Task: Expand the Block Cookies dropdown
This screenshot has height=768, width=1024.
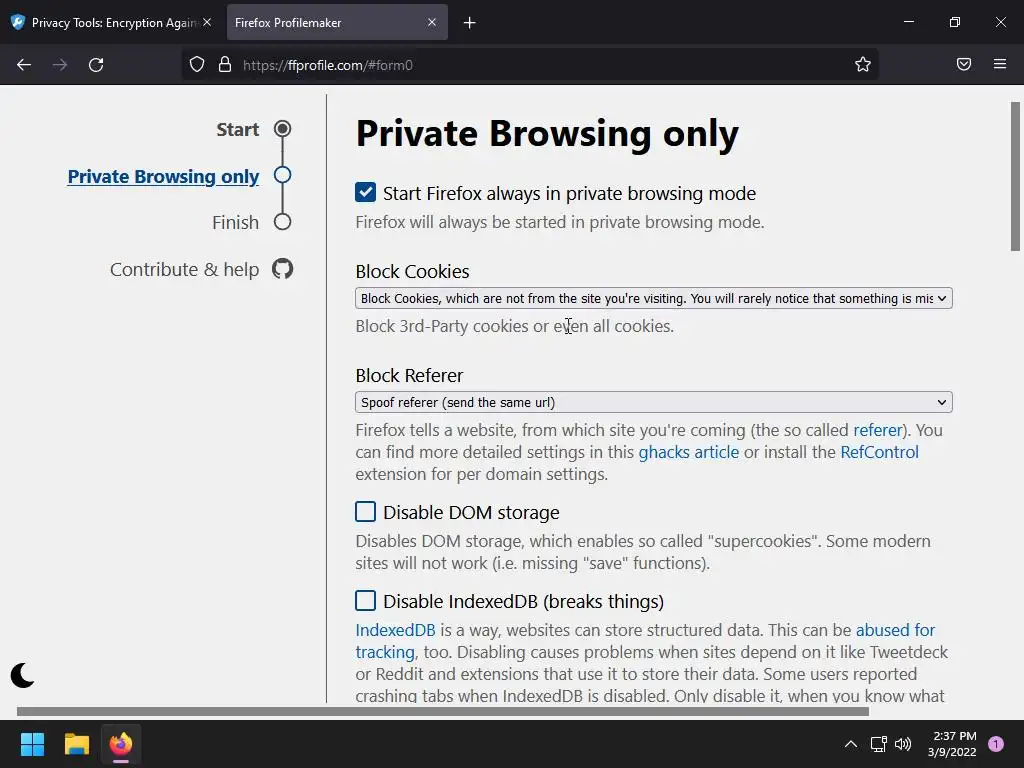Action: pyautogui.click(x=654, y=298)
